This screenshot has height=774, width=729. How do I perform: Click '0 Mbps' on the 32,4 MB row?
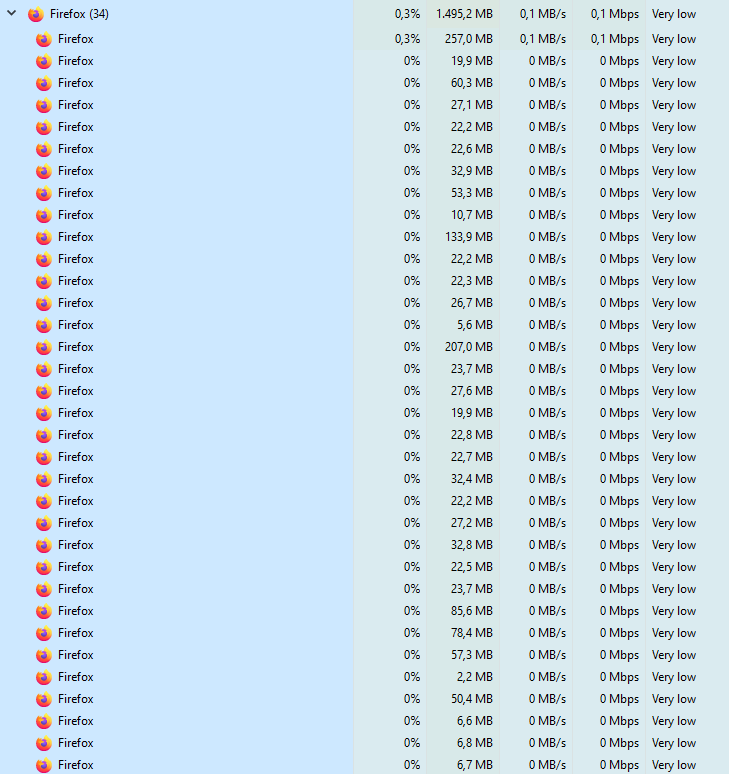tap(619, 479)
